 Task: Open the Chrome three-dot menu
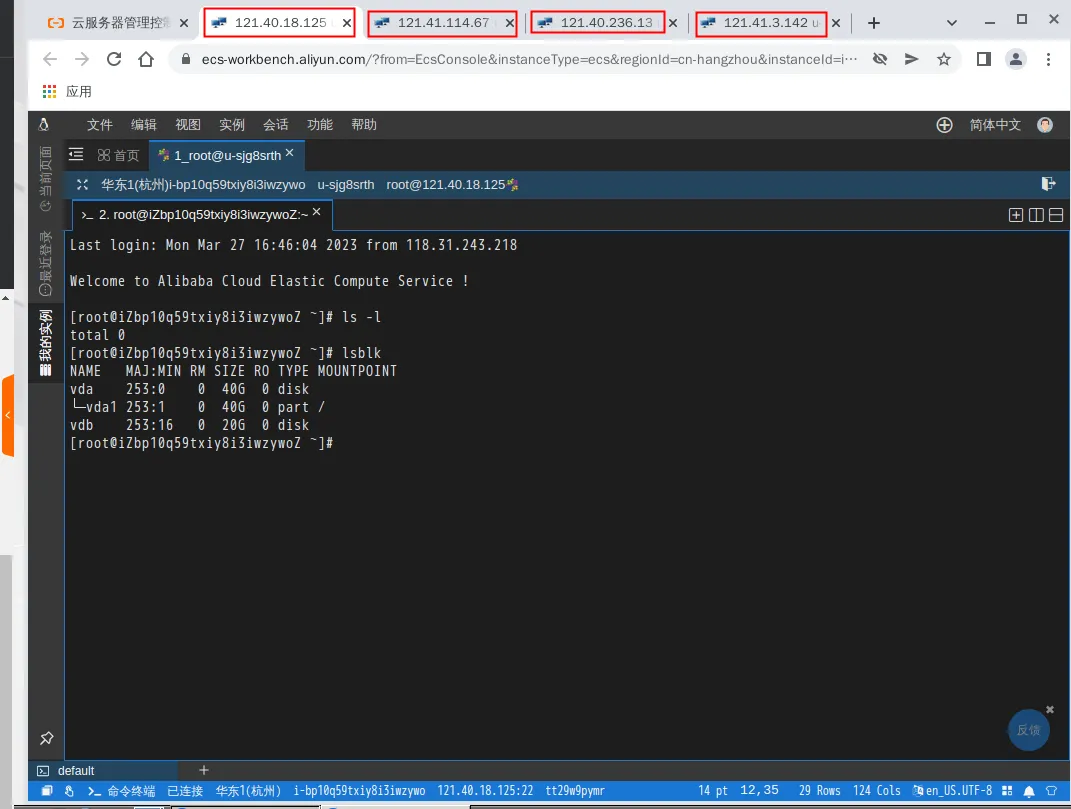(x=1048, y=59)
